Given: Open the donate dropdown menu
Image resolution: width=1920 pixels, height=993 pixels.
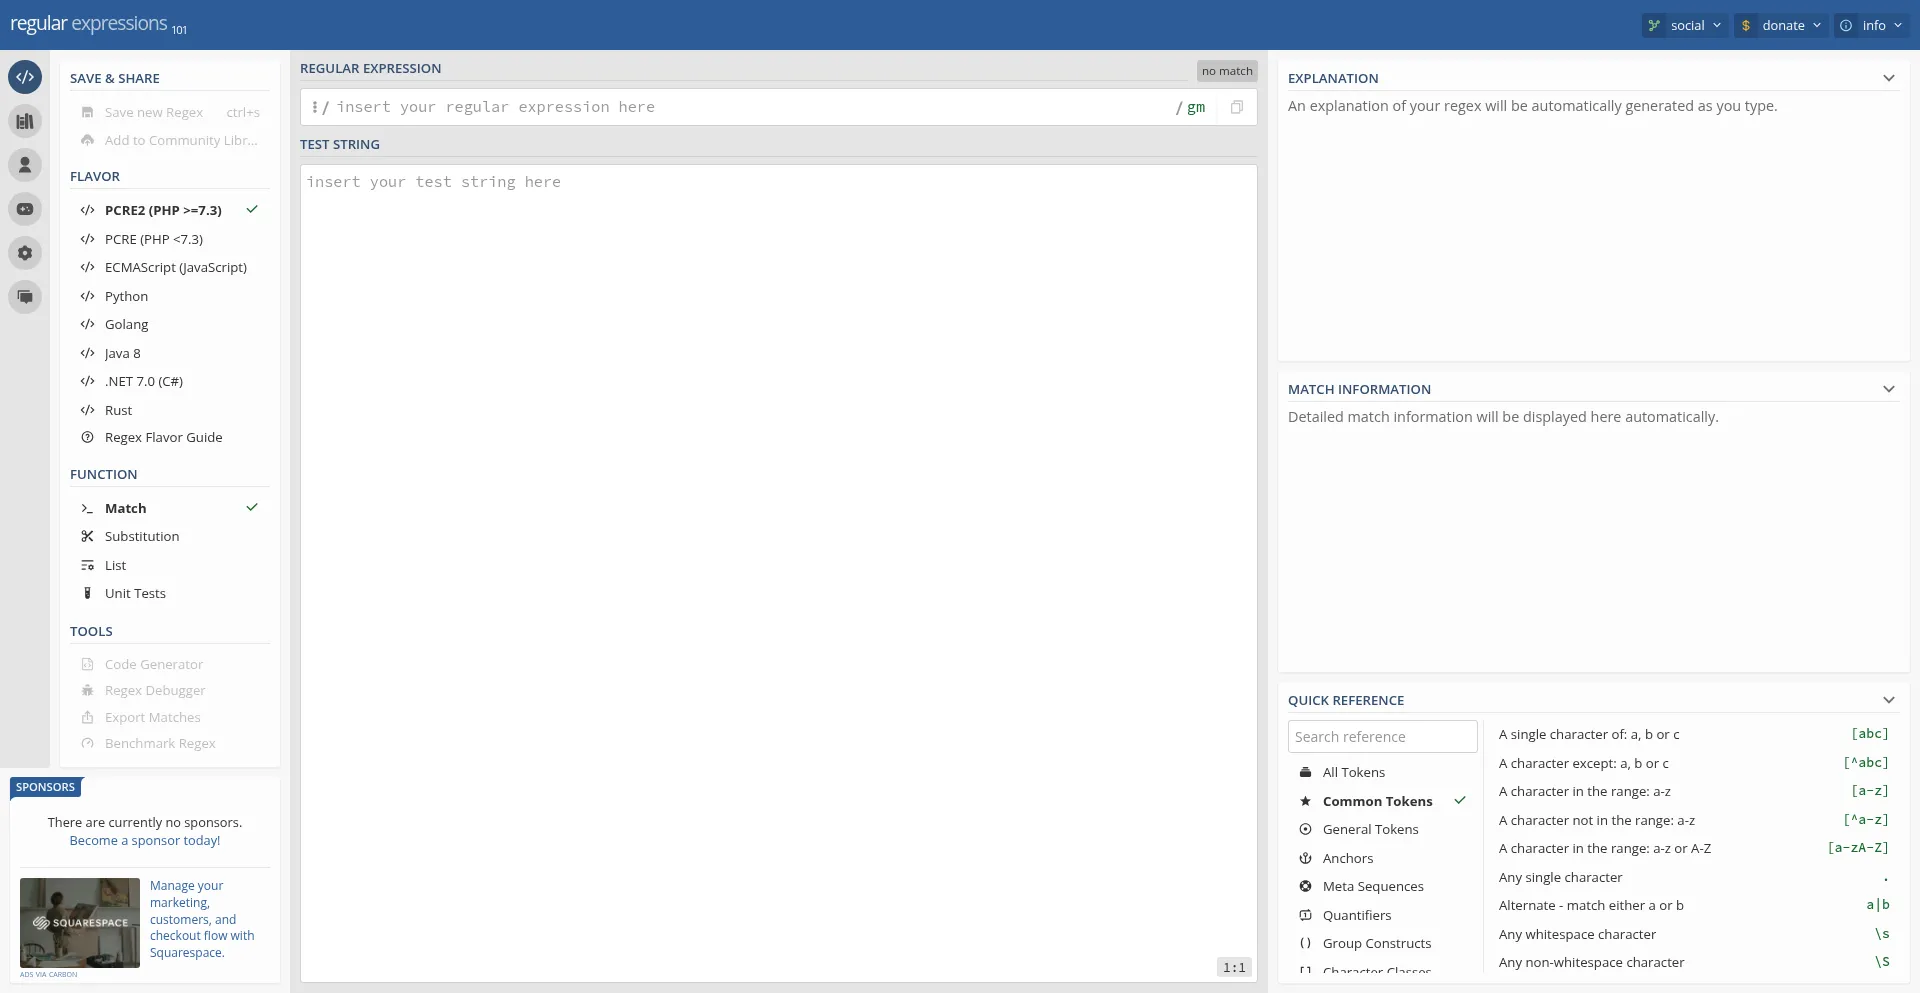Looking at the screenshot, I should [1782, 25].
